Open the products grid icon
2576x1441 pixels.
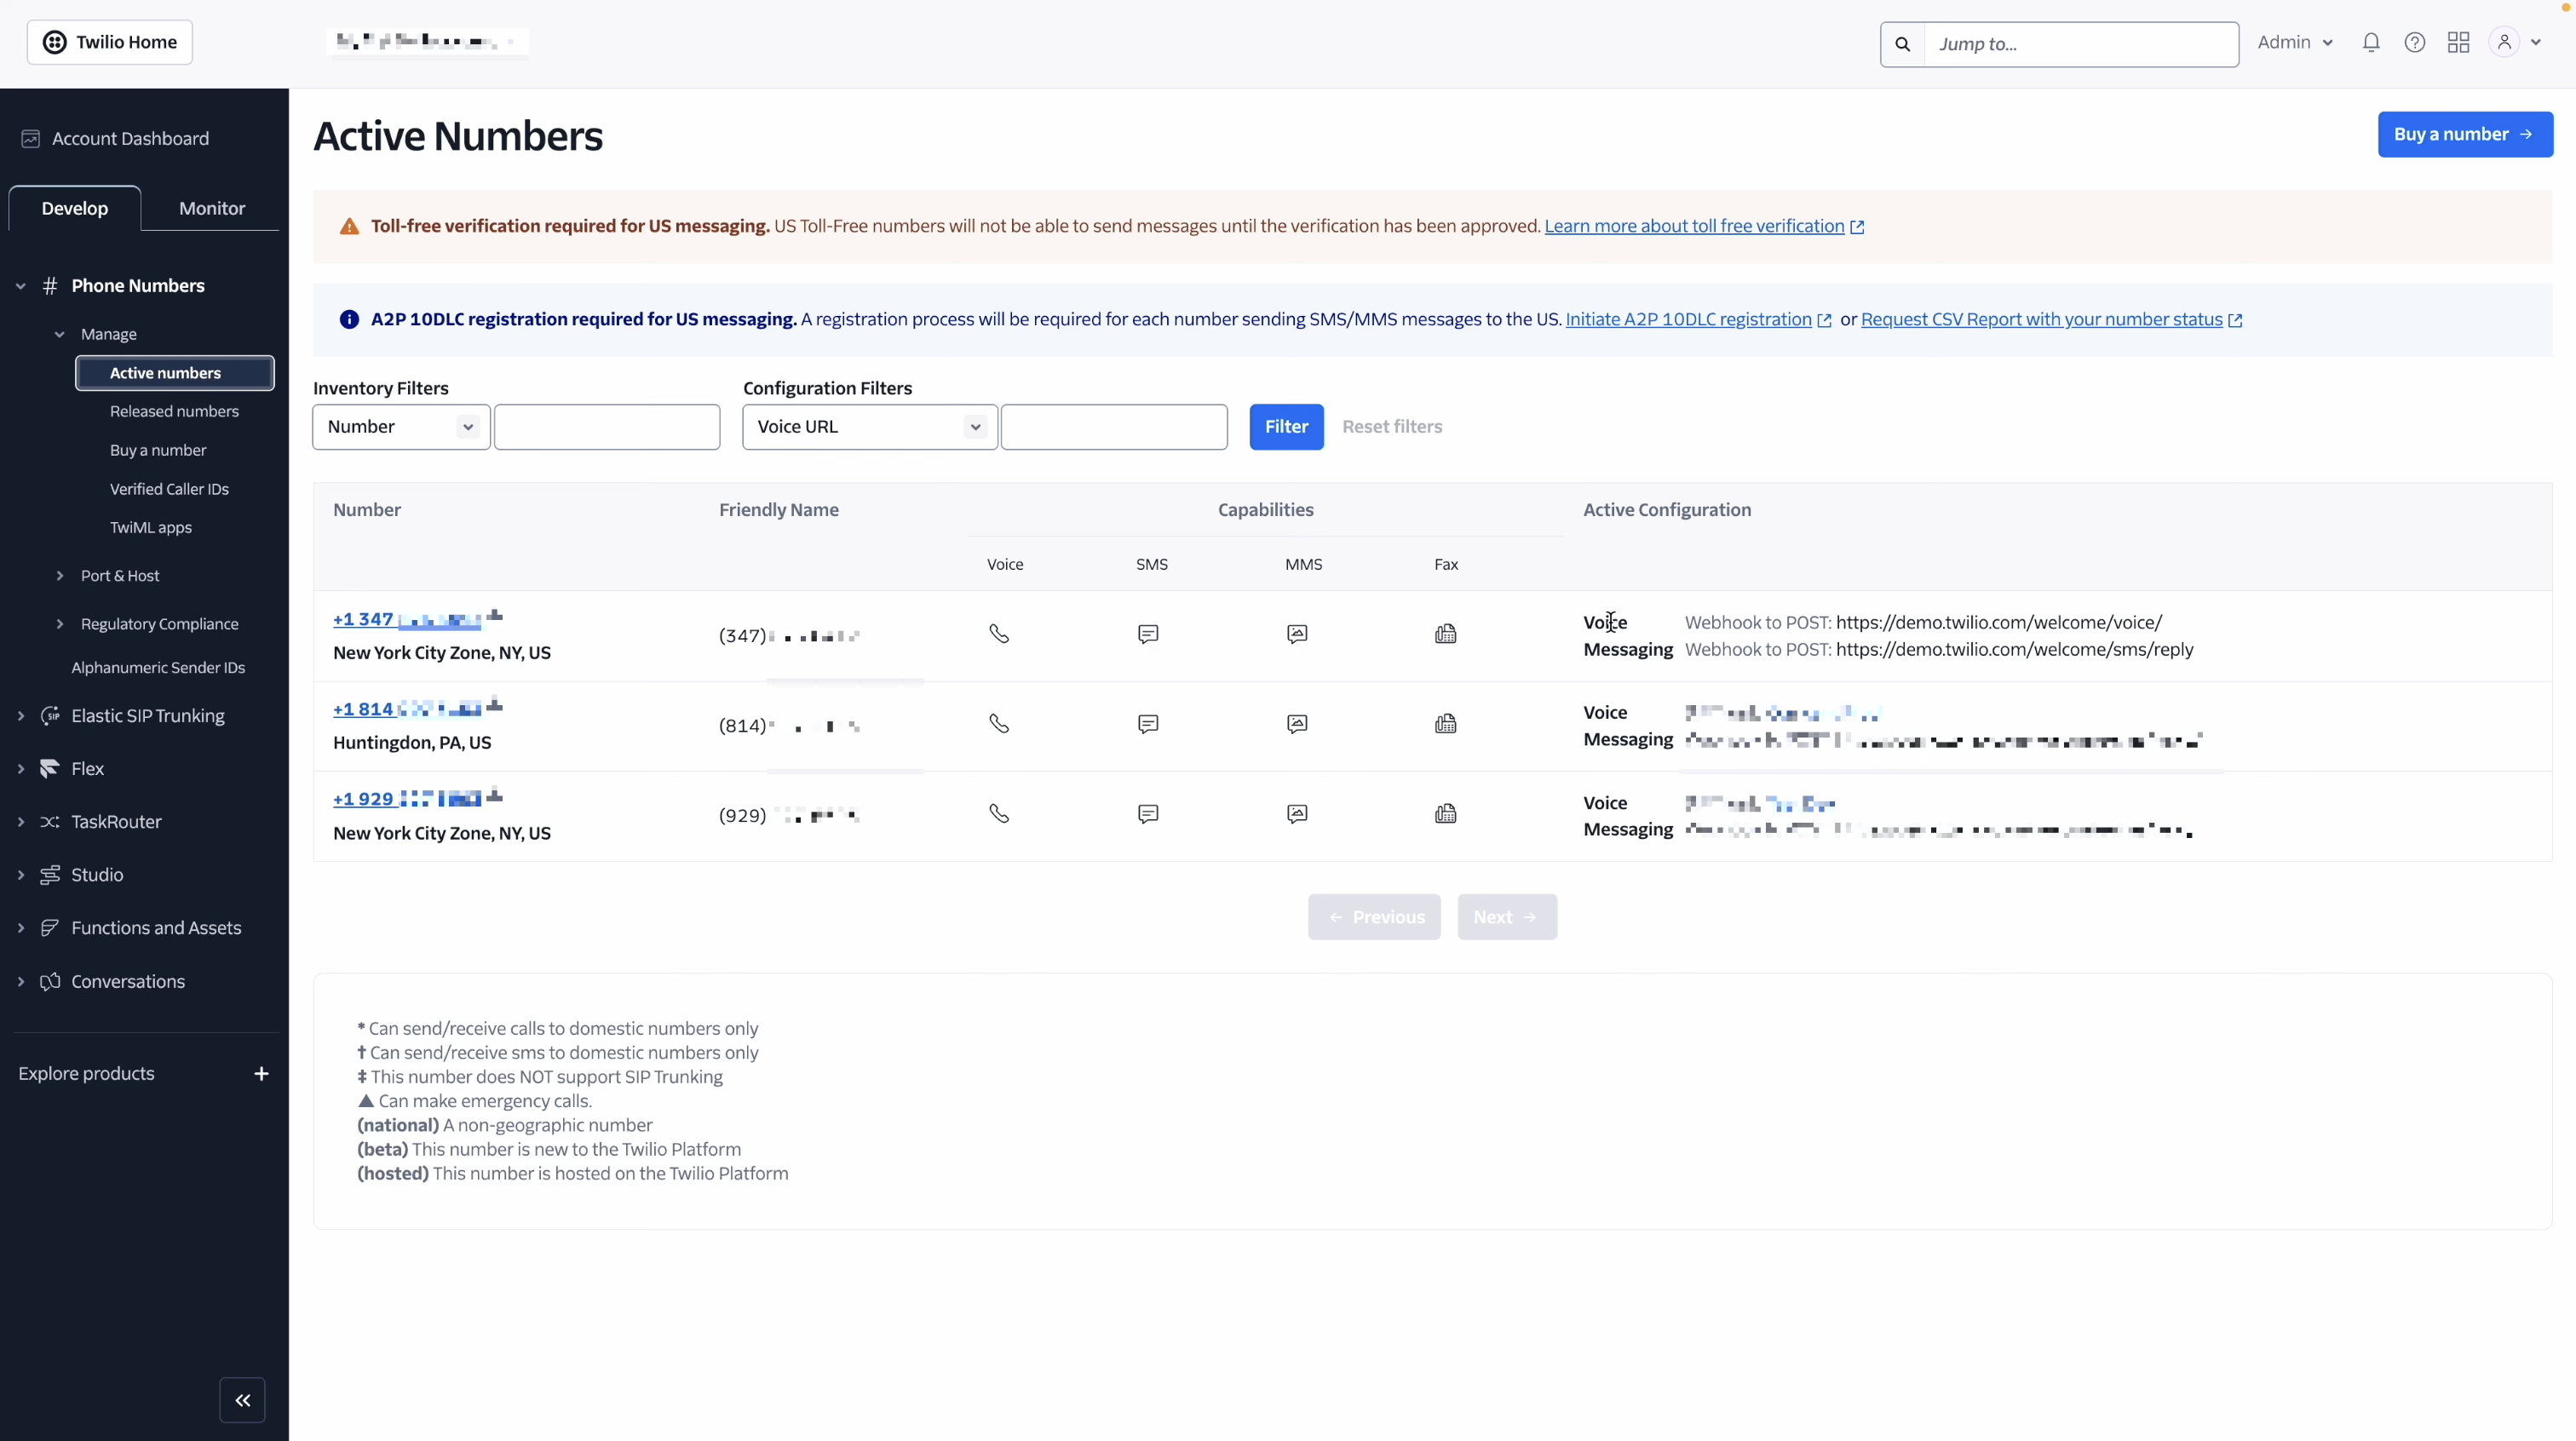click(x=2459, y=43)
